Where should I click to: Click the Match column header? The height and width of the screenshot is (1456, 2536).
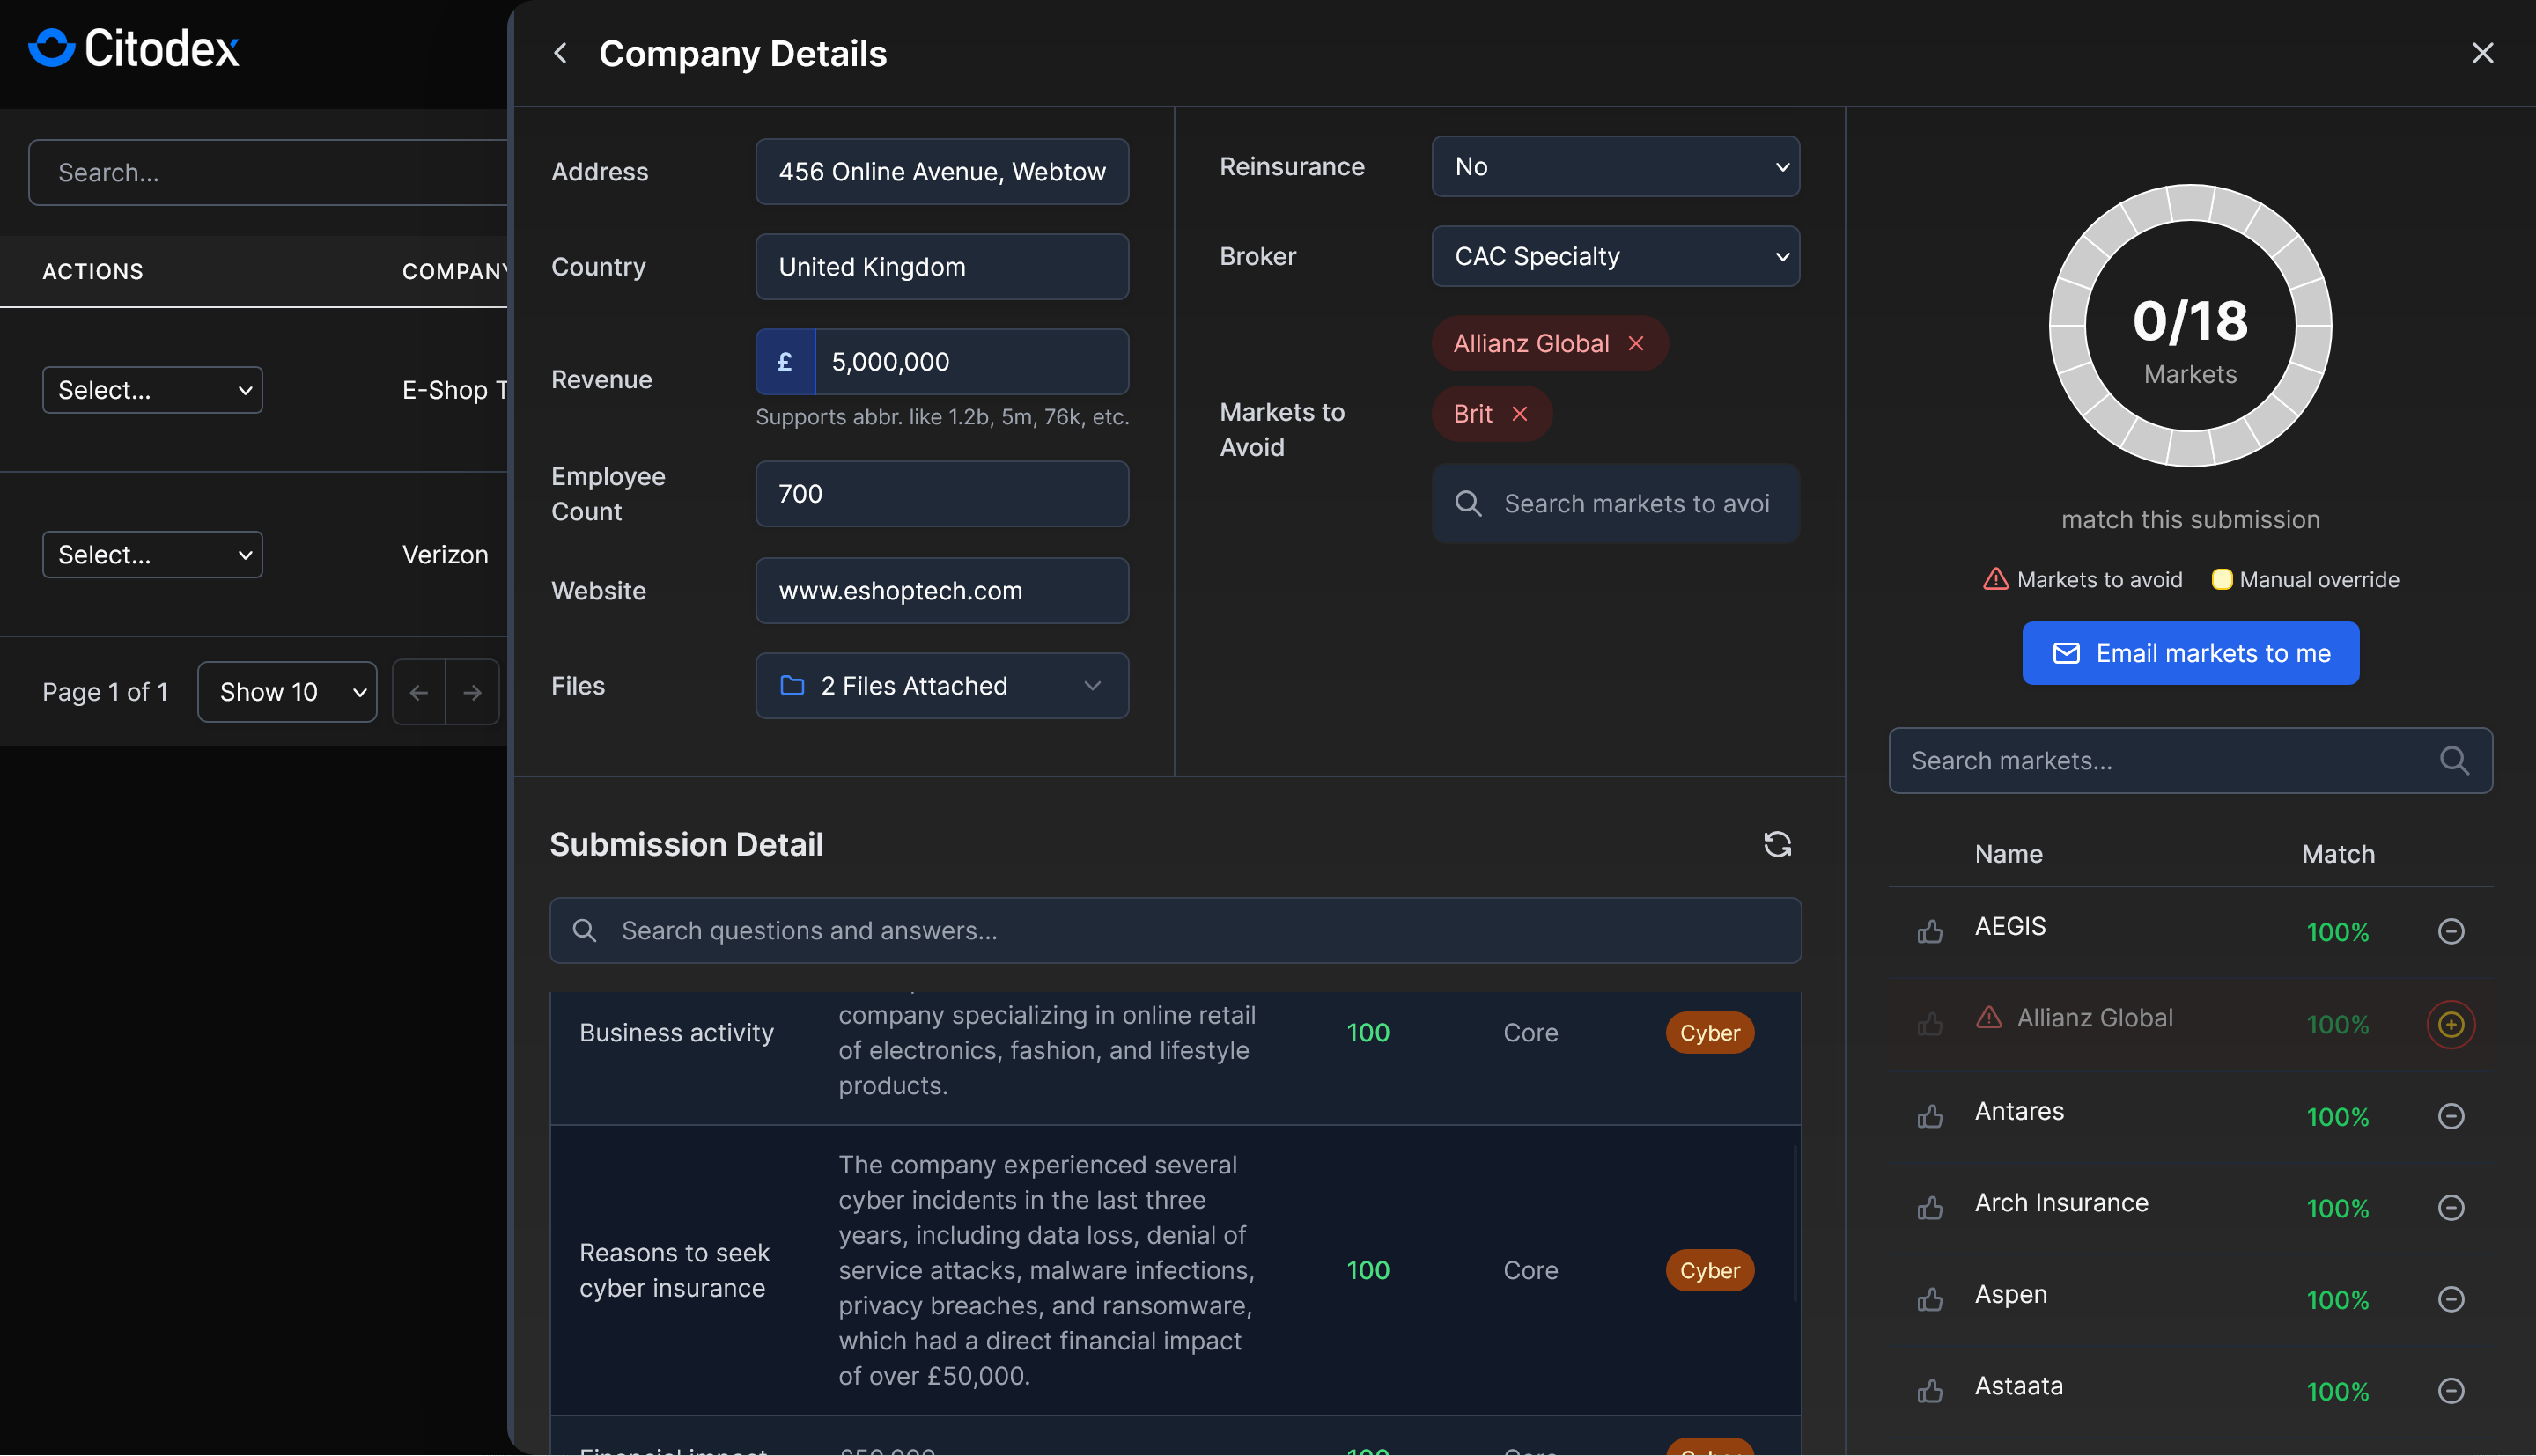point(2337,854)
